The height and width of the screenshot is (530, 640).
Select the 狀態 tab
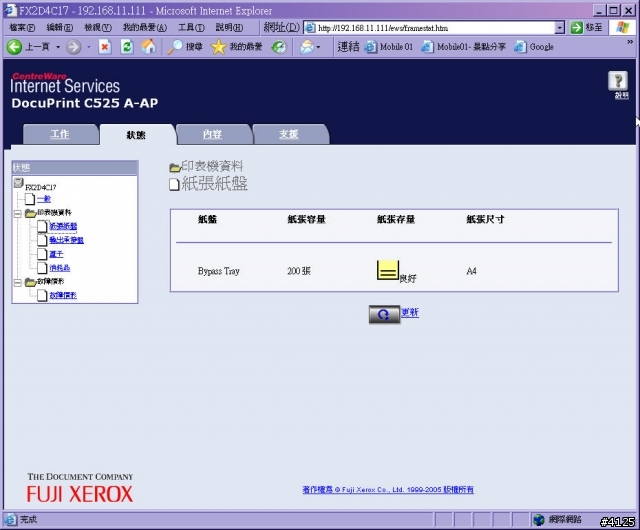click(x=136, y=135)
